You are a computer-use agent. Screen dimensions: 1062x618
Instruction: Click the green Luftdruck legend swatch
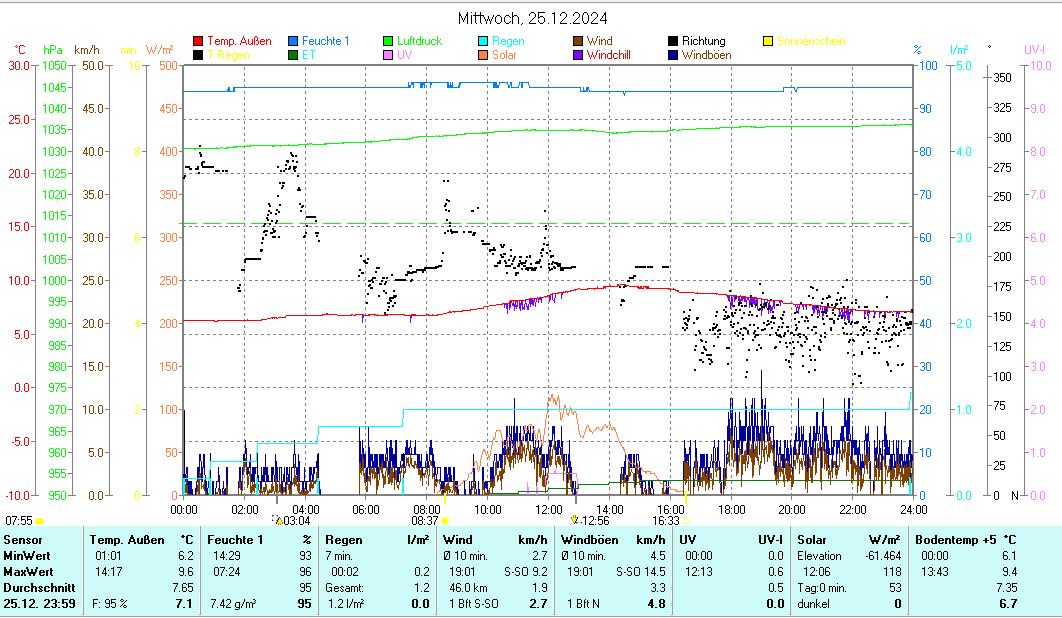pos(387,41)
